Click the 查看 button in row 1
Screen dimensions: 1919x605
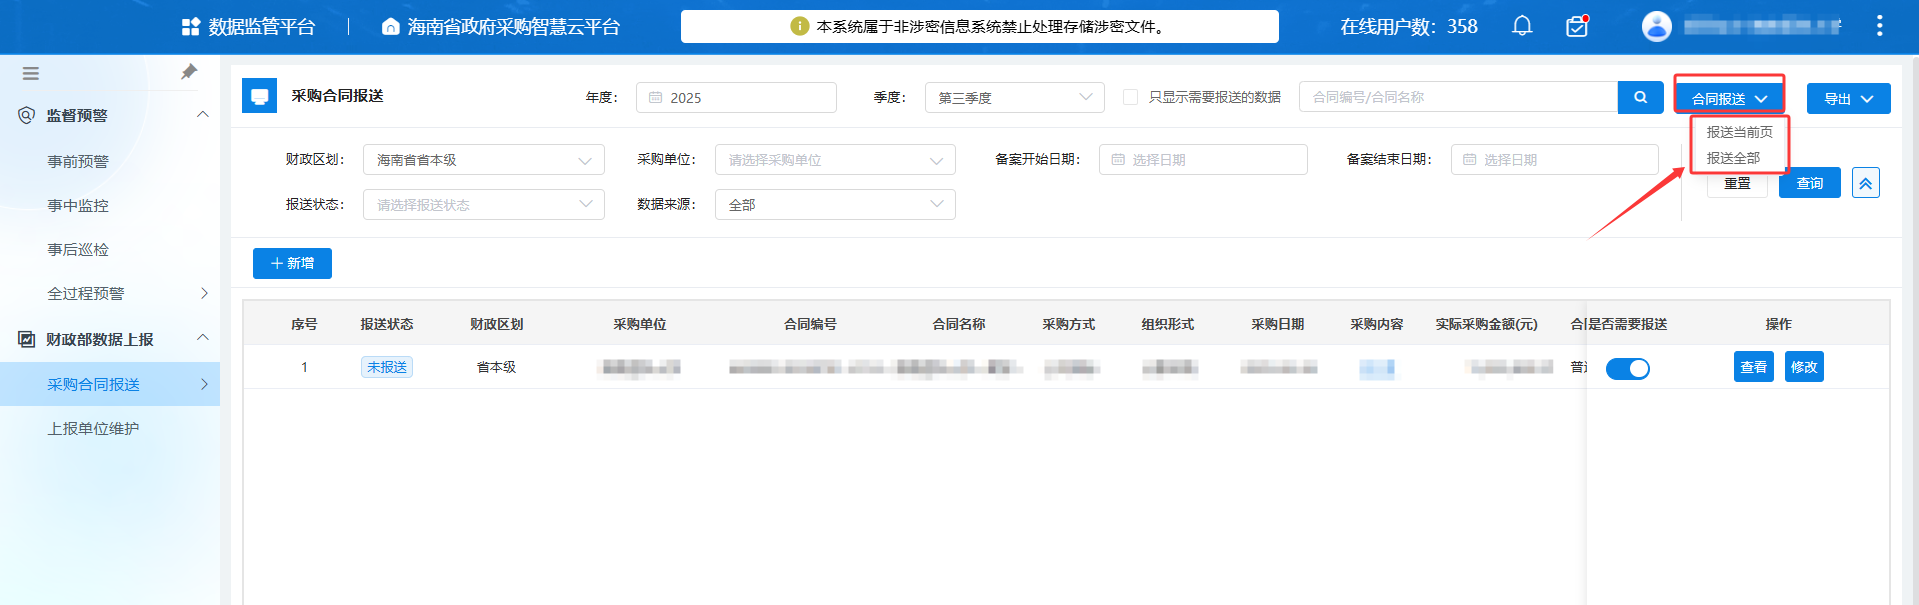[x=1753, y=367]
